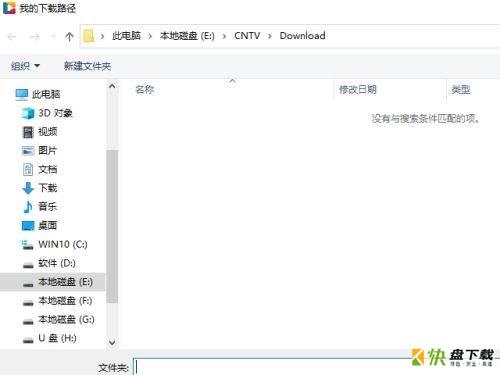Select 本地磁盘 (G:) drive in sidebar
Viewport: 500px width, 375px height.
(x=58, y=320)
